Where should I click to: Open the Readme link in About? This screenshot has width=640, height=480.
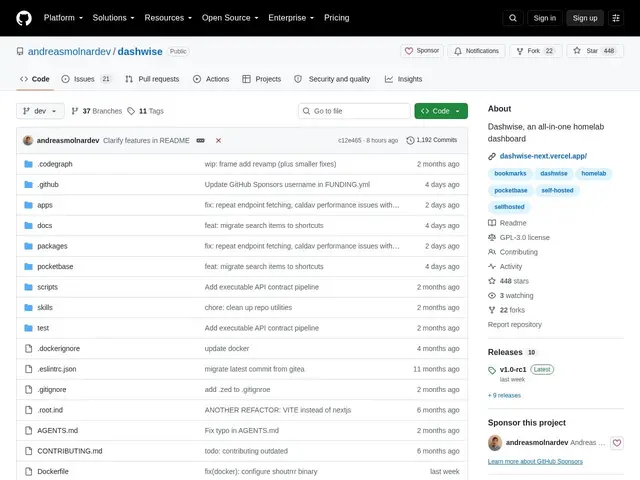tap(507, 223)
